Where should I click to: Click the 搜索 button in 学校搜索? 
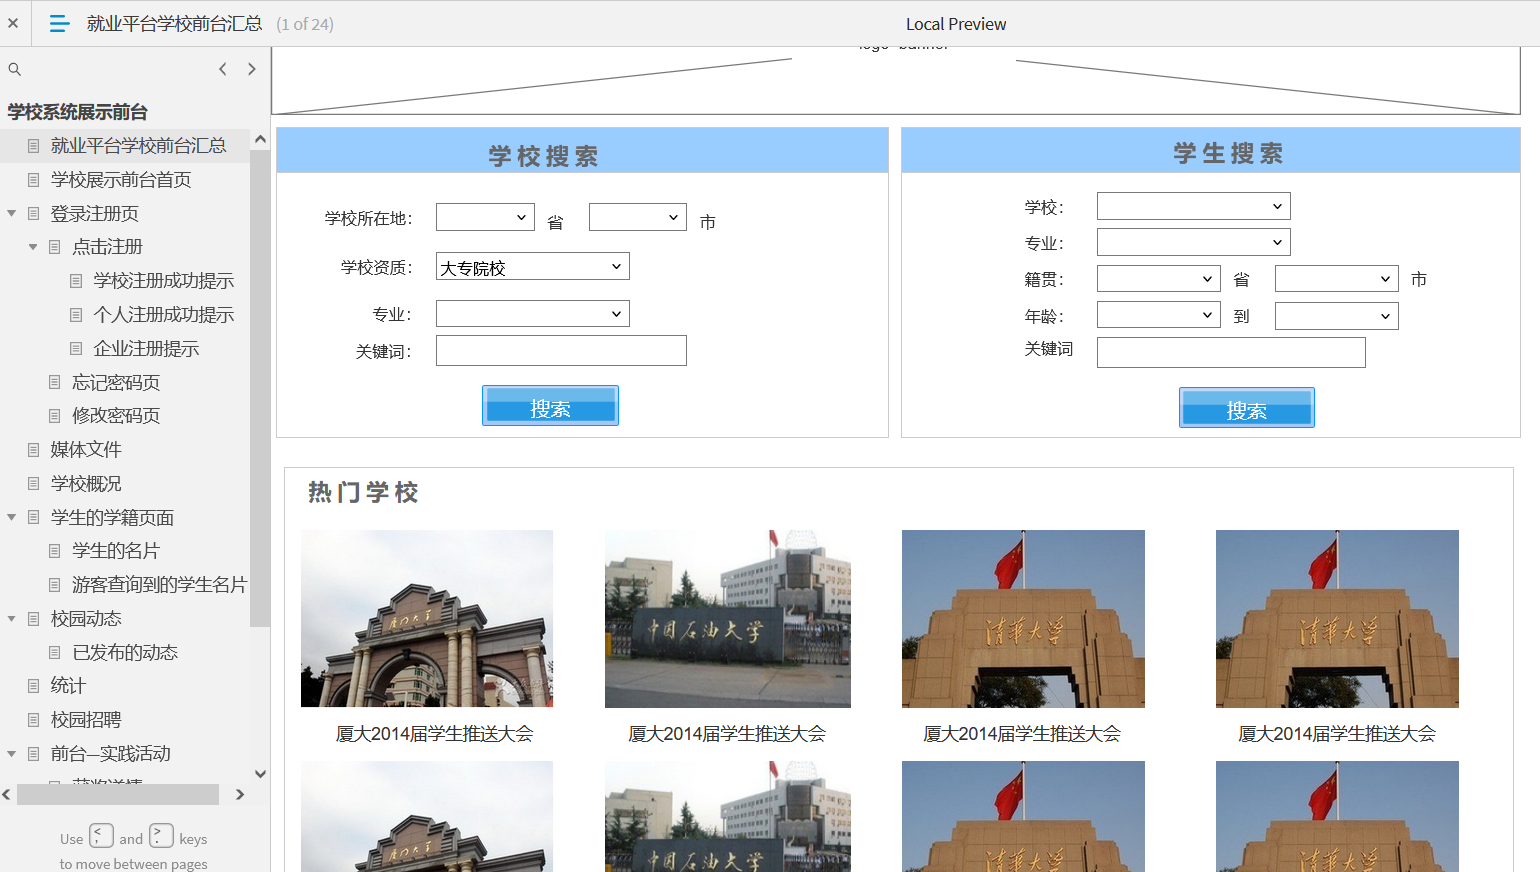[550, 405]
